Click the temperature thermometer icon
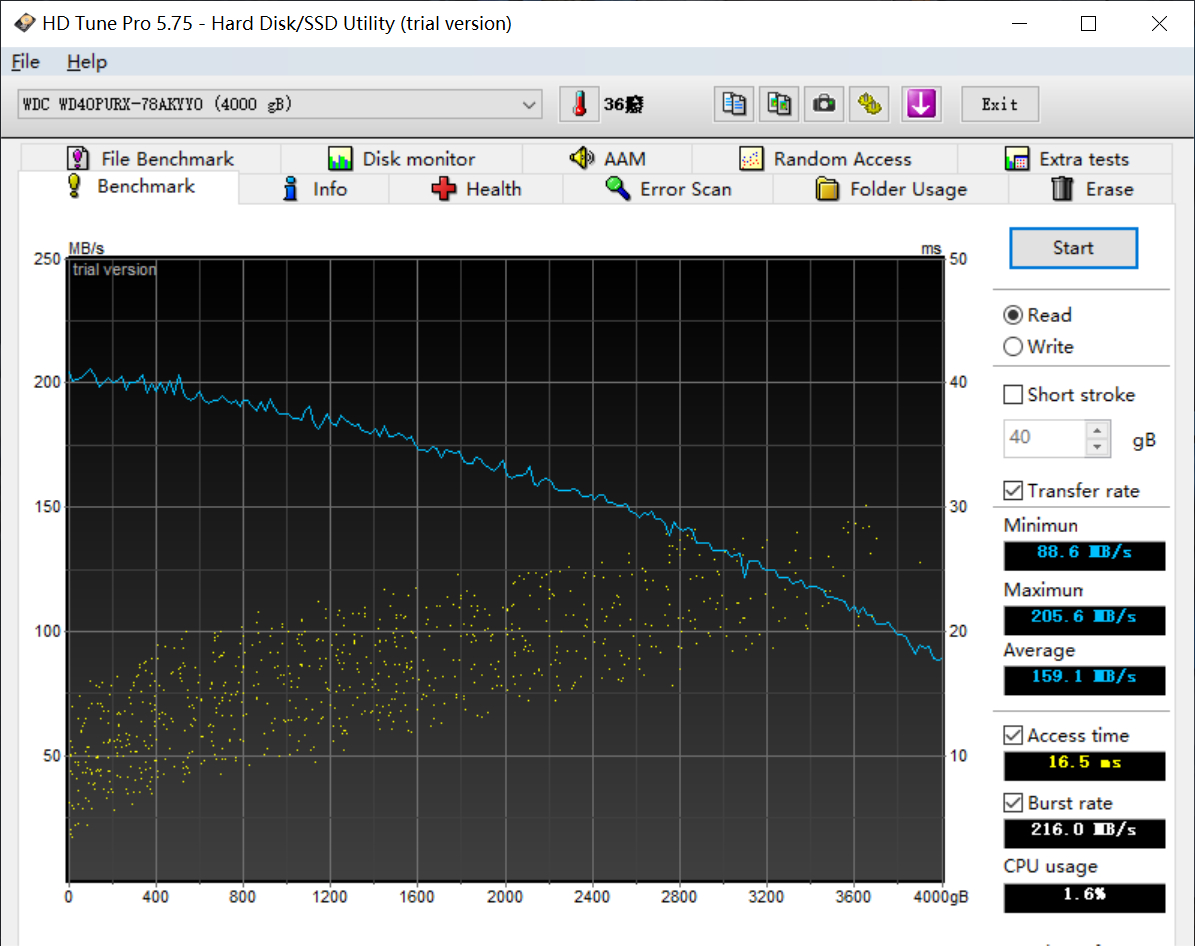 (x=579, y=104)
